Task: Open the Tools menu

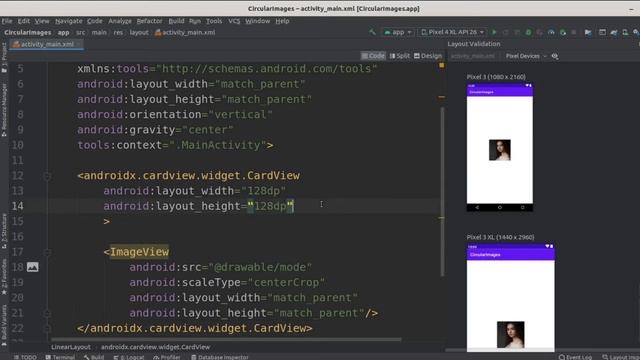Action: [214, 21]
